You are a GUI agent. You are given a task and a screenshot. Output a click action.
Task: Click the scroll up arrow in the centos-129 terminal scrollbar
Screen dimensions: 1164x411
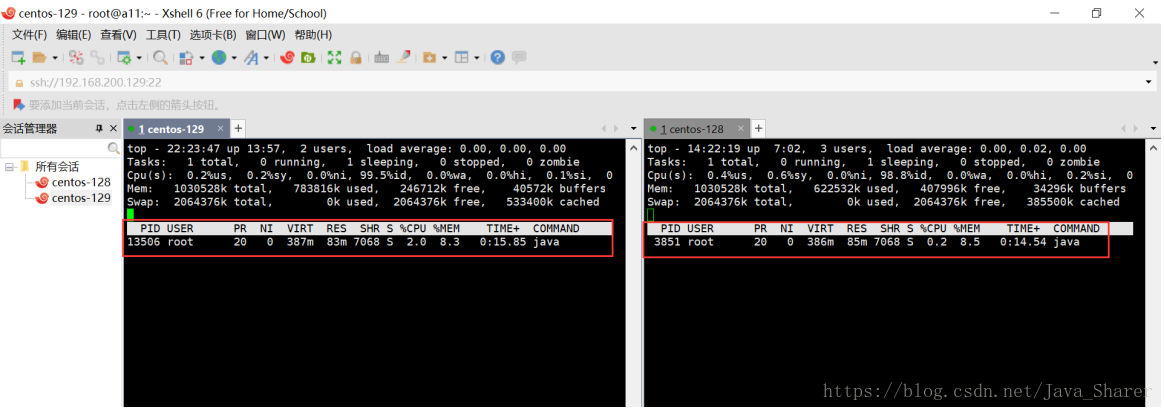point(634,148)
